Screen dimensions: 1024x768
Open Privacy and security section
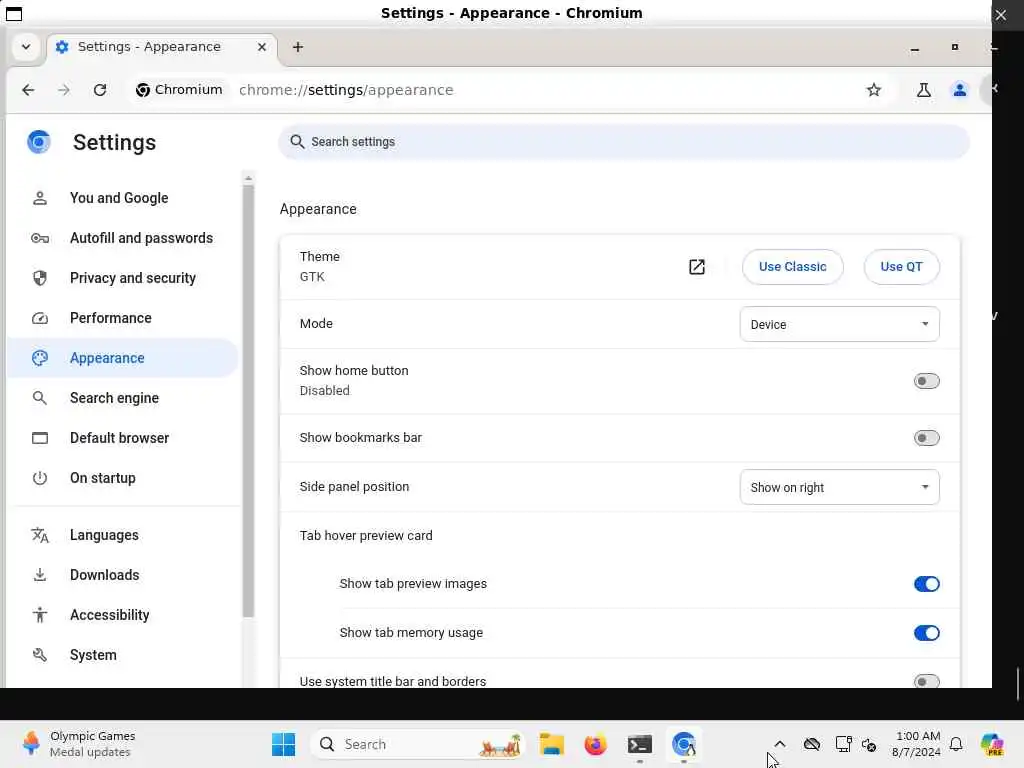[123, 278]
